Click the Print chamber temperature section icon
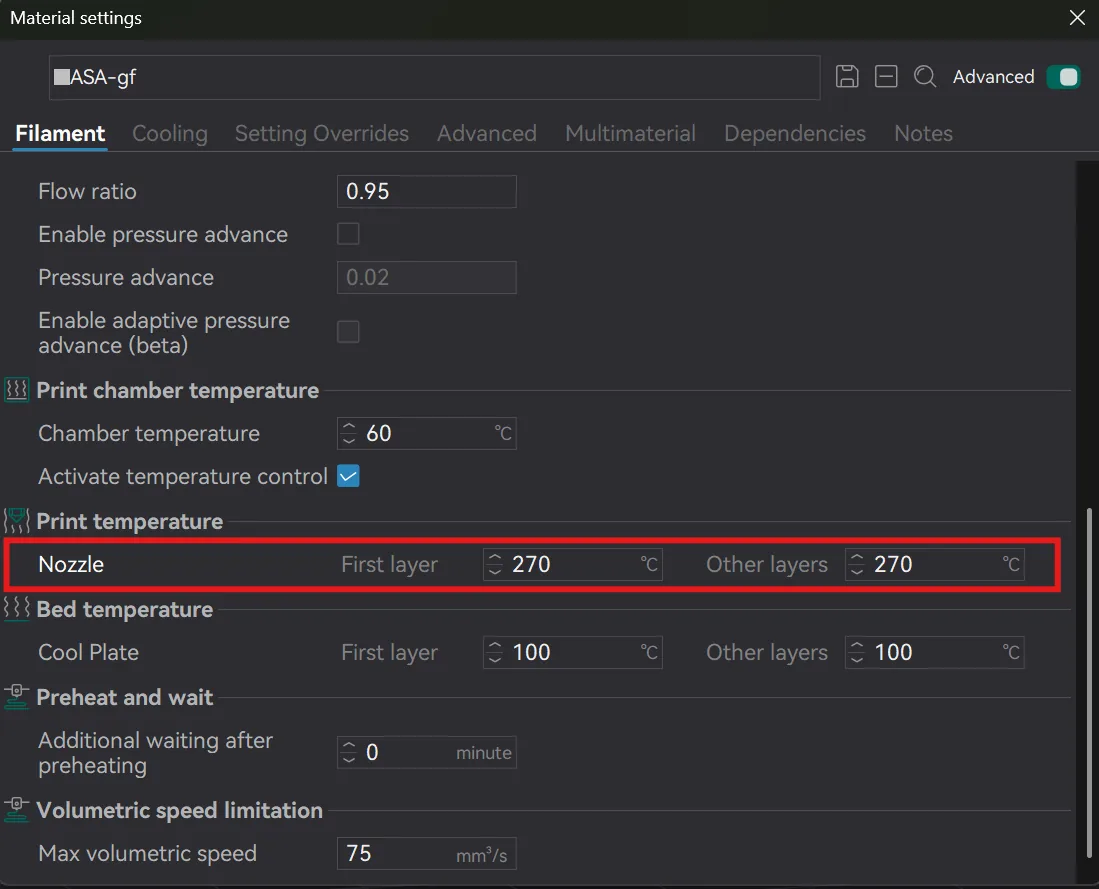 pyautogui.click(x=17, y=389)
